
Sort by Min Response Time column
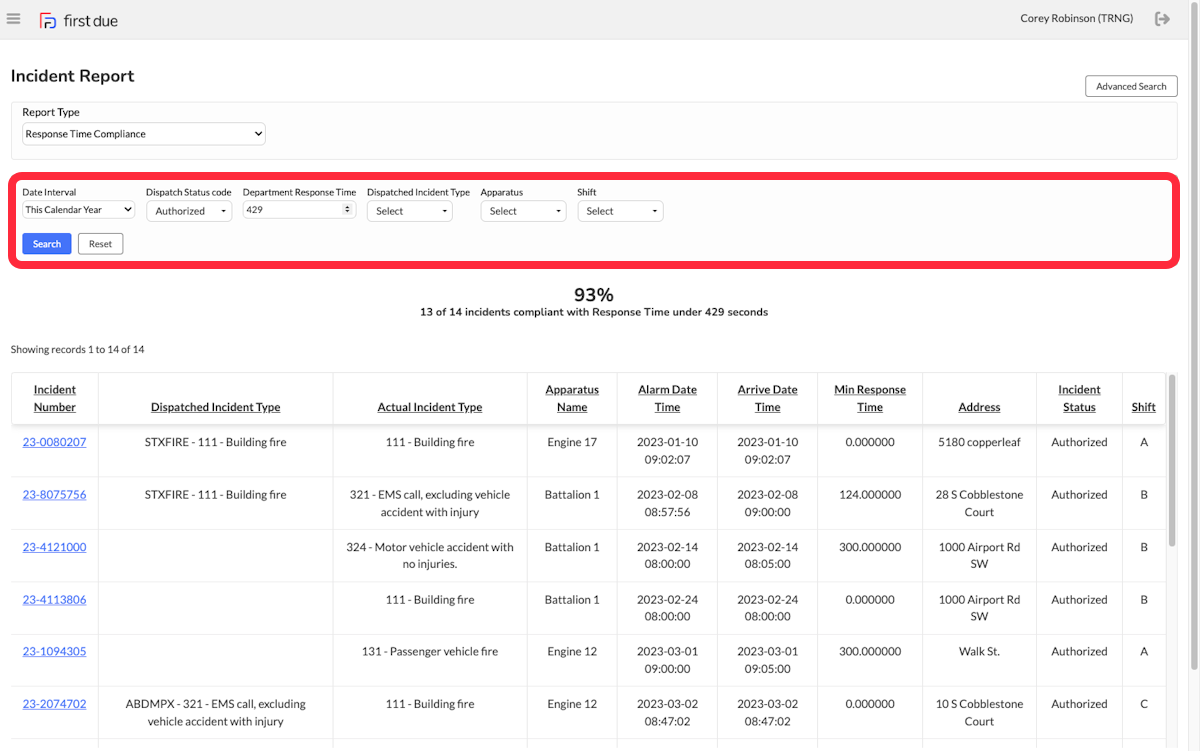click(870, 398)
